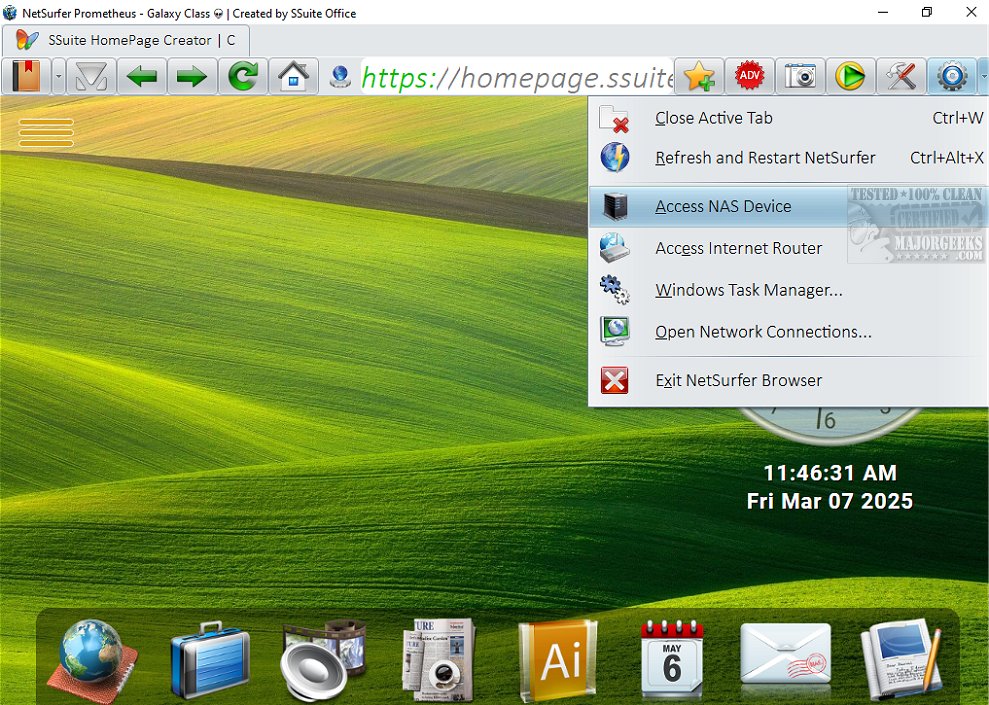Click the globe site icon beside URL
This screenshot has height=705, width=989.
(340, 77)
